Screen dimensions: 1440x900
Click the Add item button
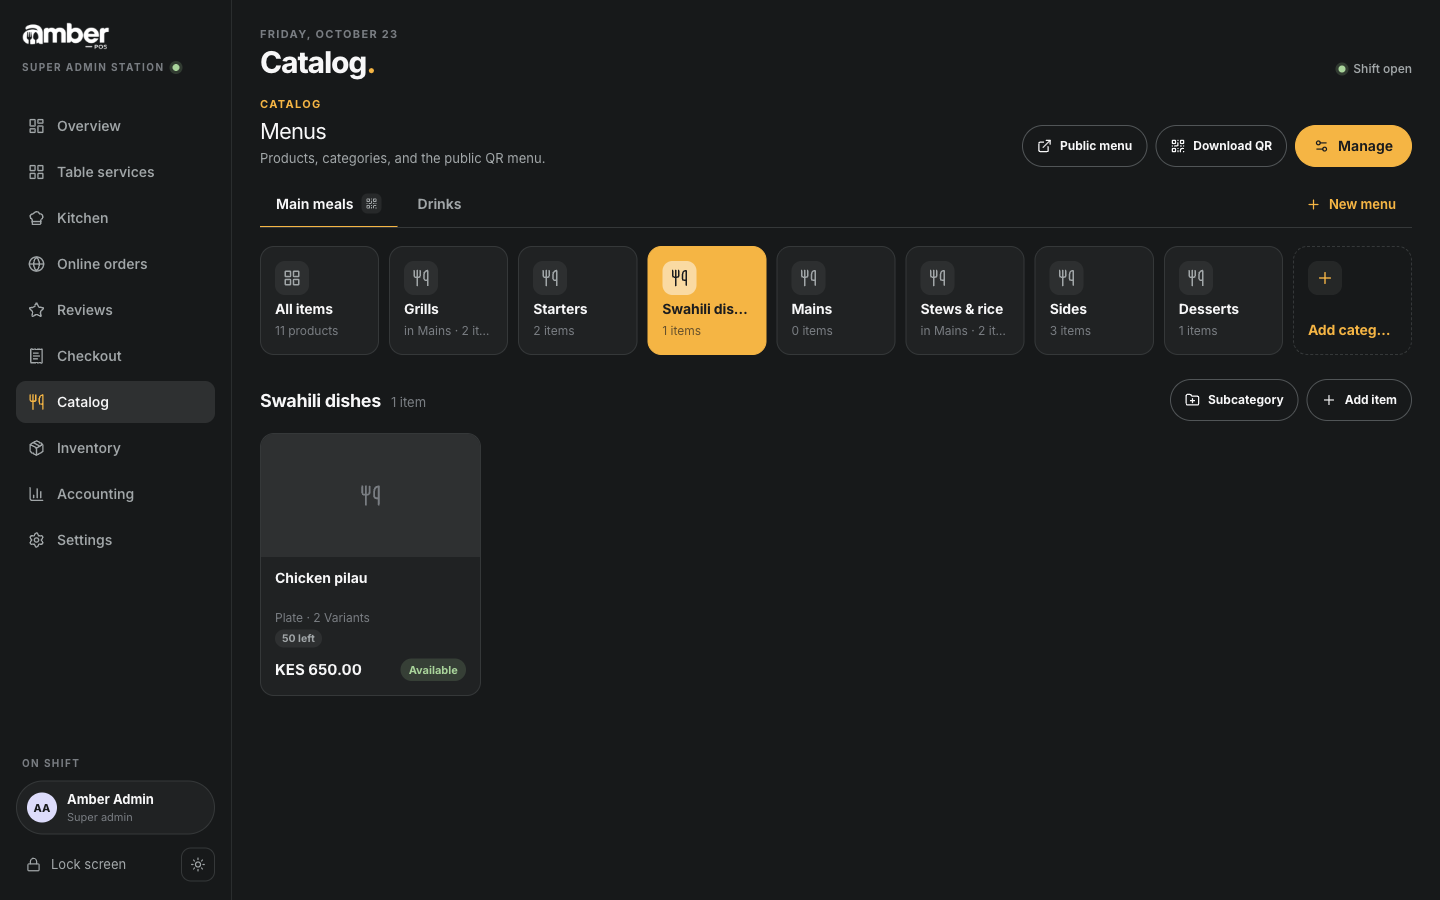(x=1359, y=400)
